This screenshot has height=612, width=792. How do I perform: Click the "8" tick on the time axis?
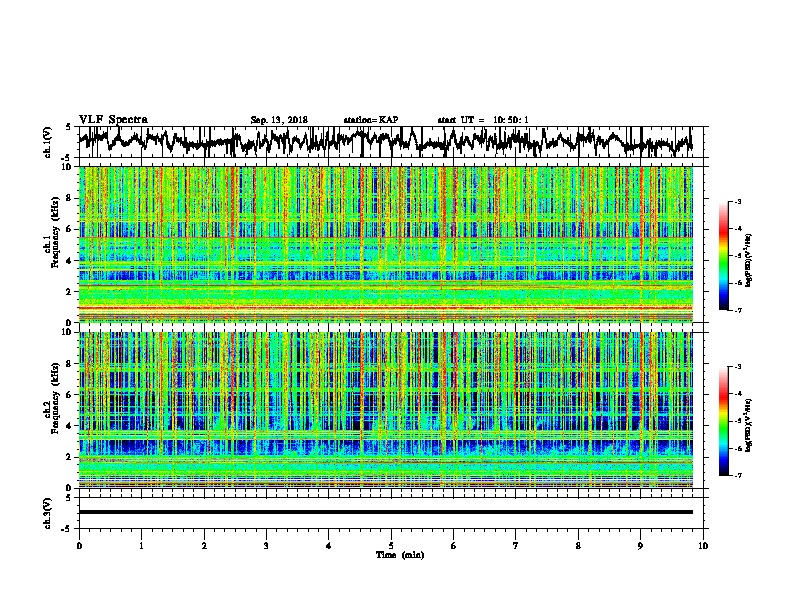pyautogui.click(x=578, y=546)
